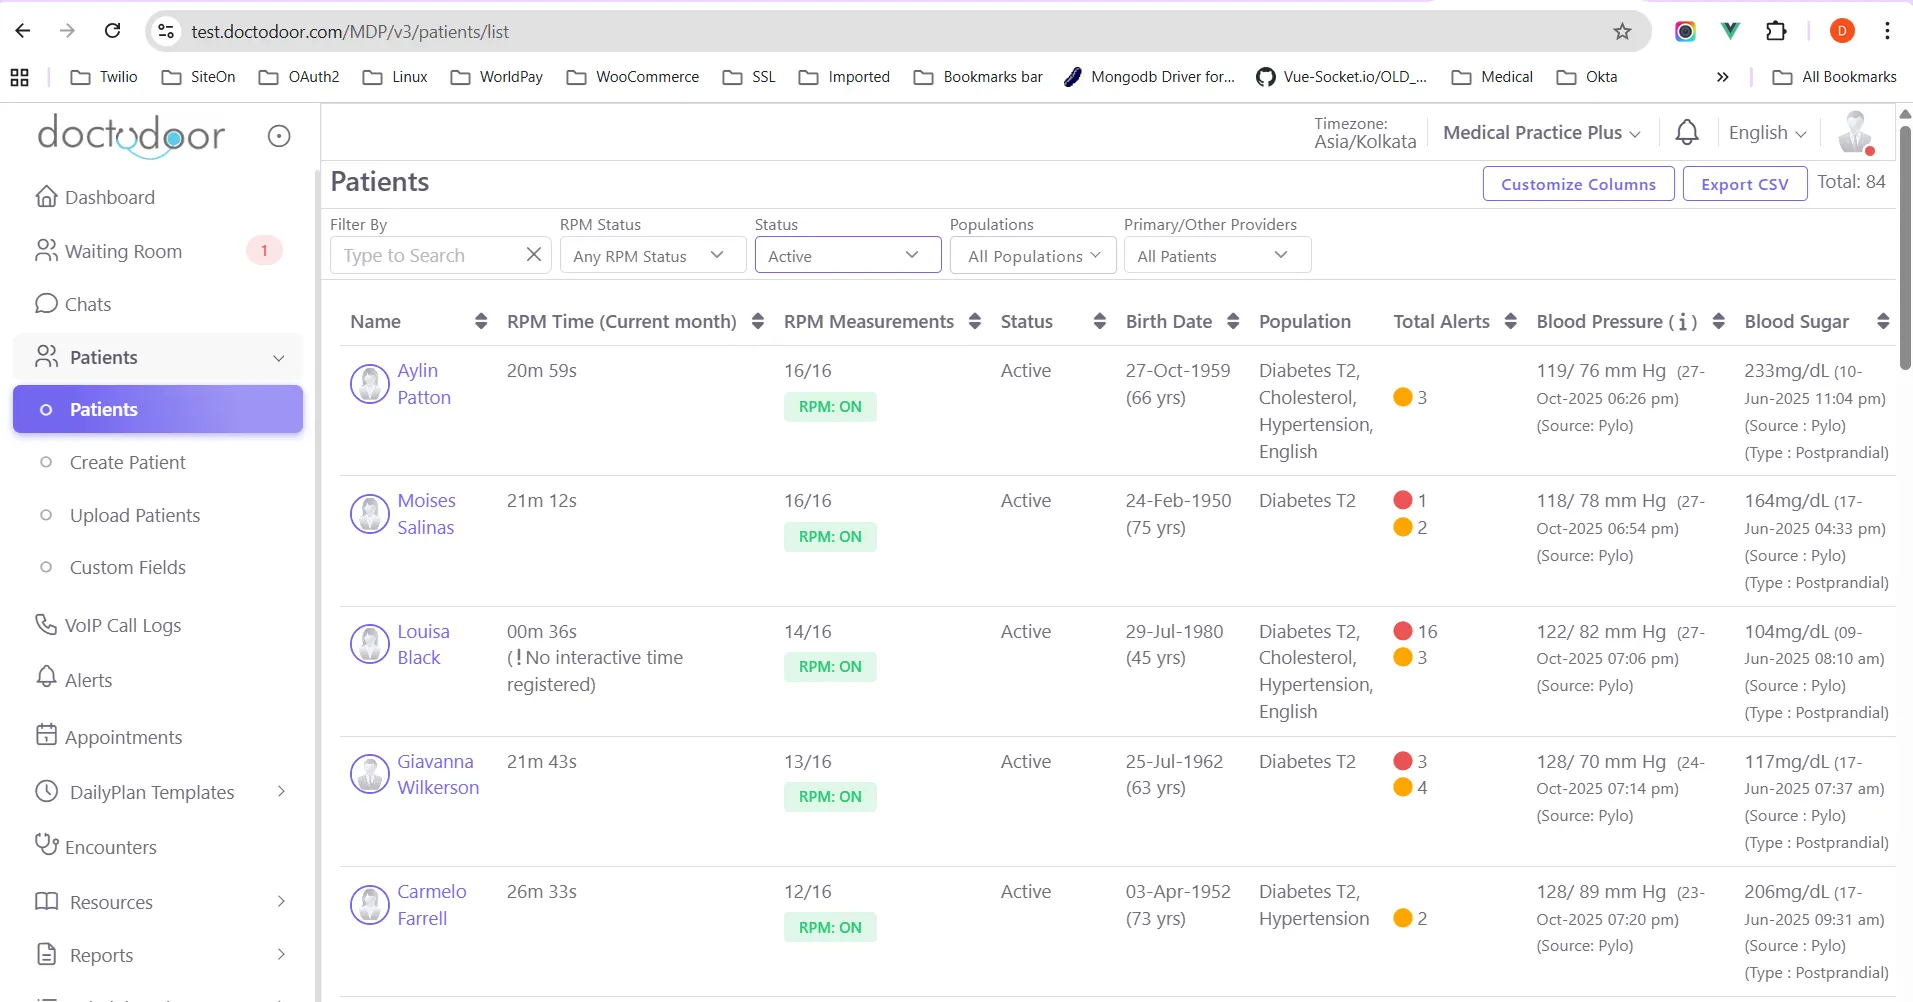Screen dimensions: 1913x1002
Task: Sort by Name column arrows
Action: tap(481, 321)
